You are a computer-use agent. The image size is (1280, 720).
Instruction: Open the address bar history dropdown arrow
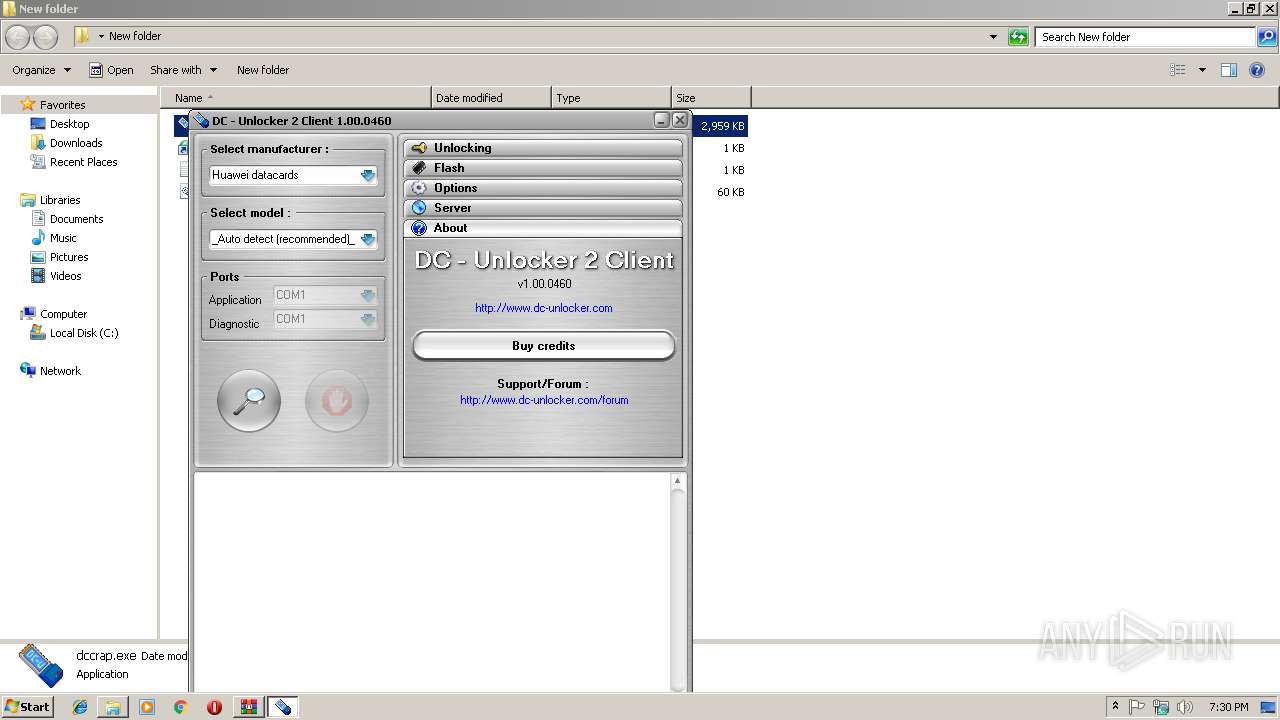(x=993, y=37)
